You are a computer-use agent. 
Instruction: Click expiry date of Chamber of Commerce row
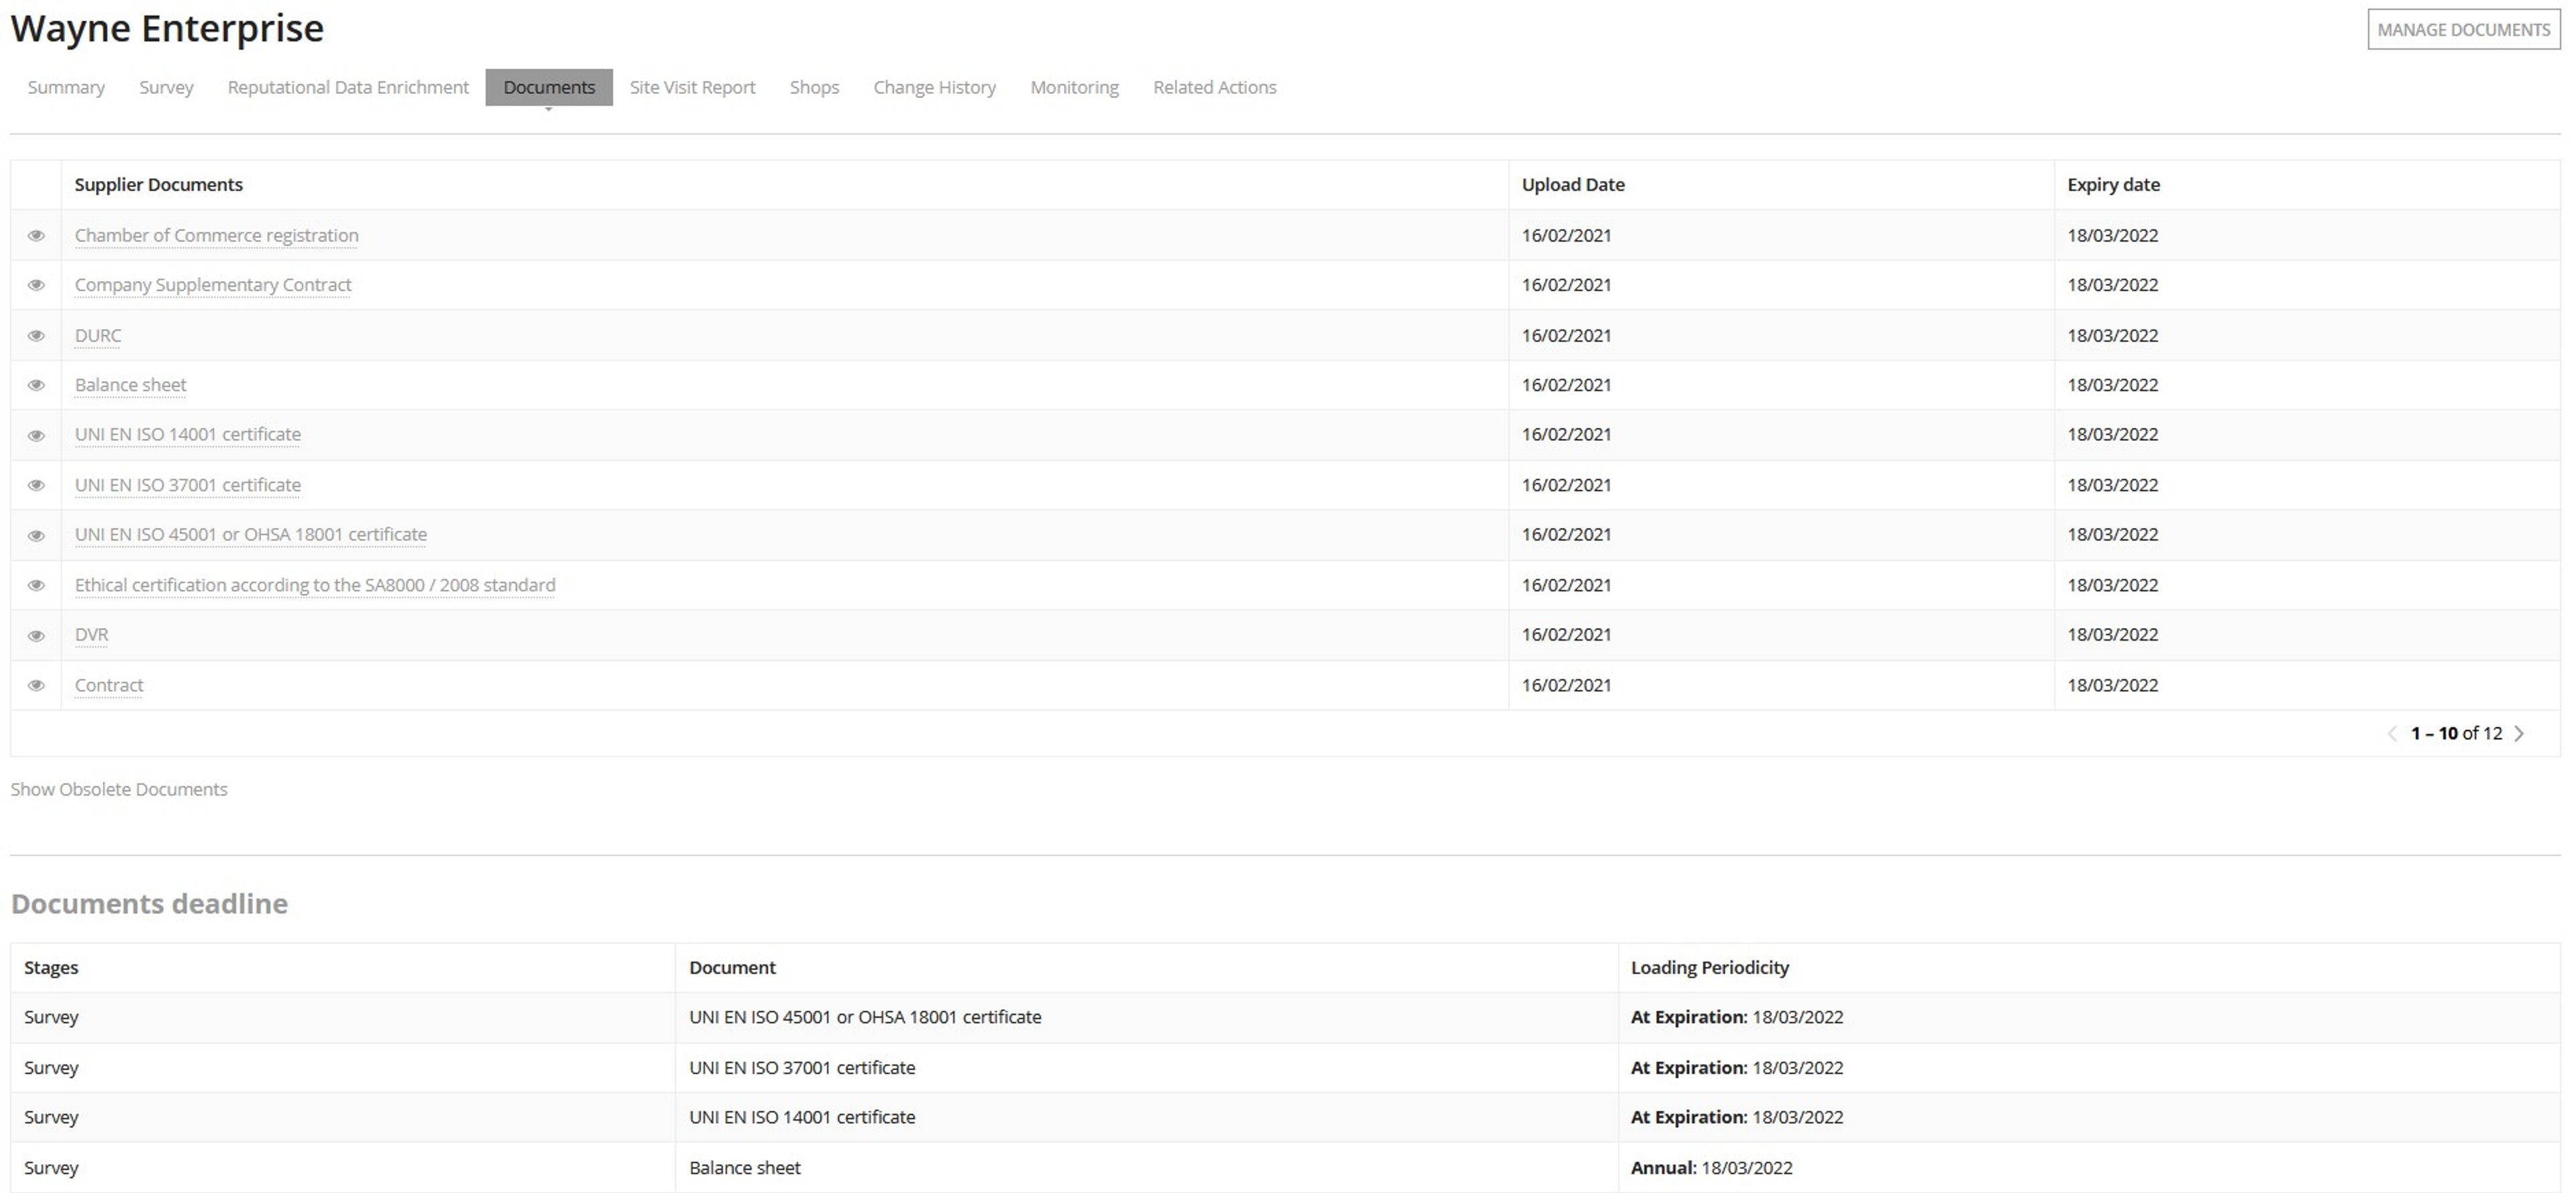[x=2113, y=235]
